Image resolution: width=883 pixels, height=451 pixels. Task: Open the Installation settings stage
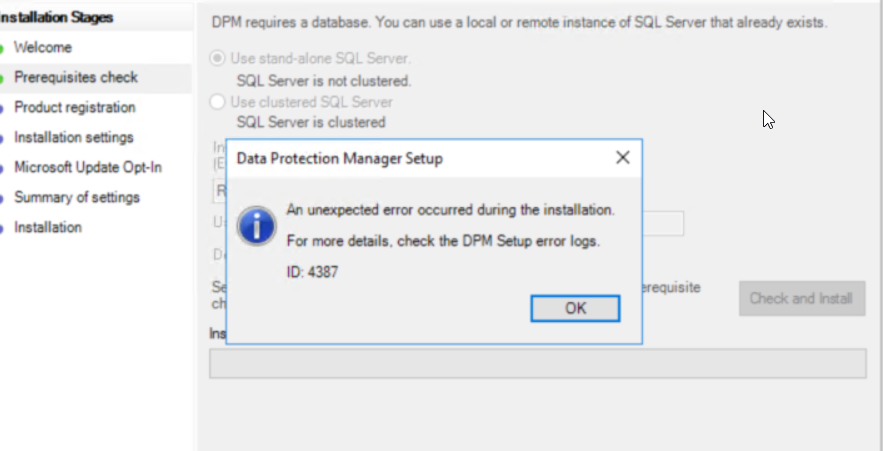click(74, 137)
